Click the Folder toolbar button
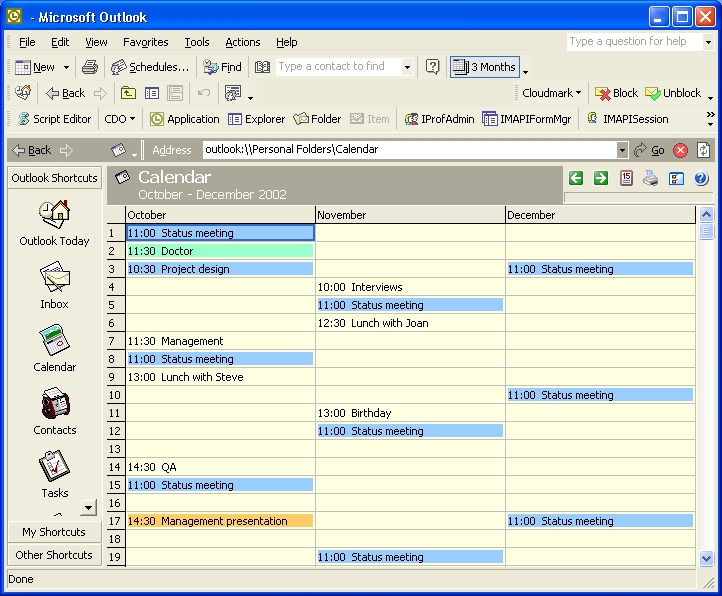 (317, 119)
